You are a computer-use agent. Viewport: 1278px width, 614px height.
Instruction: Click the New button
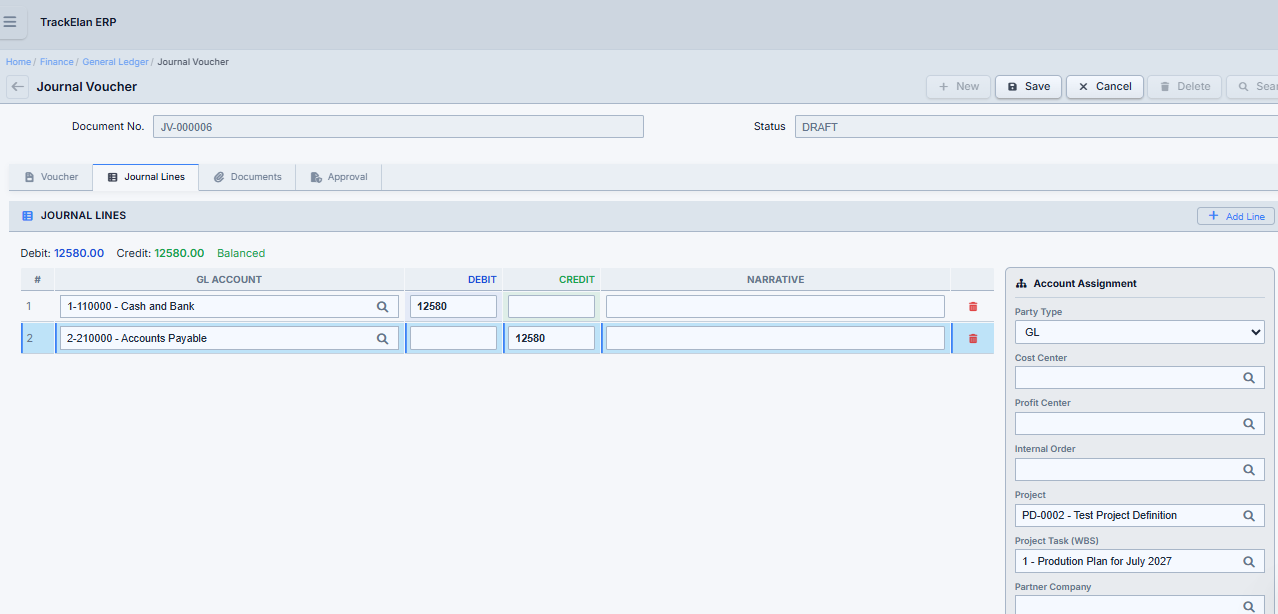(958, 87)
